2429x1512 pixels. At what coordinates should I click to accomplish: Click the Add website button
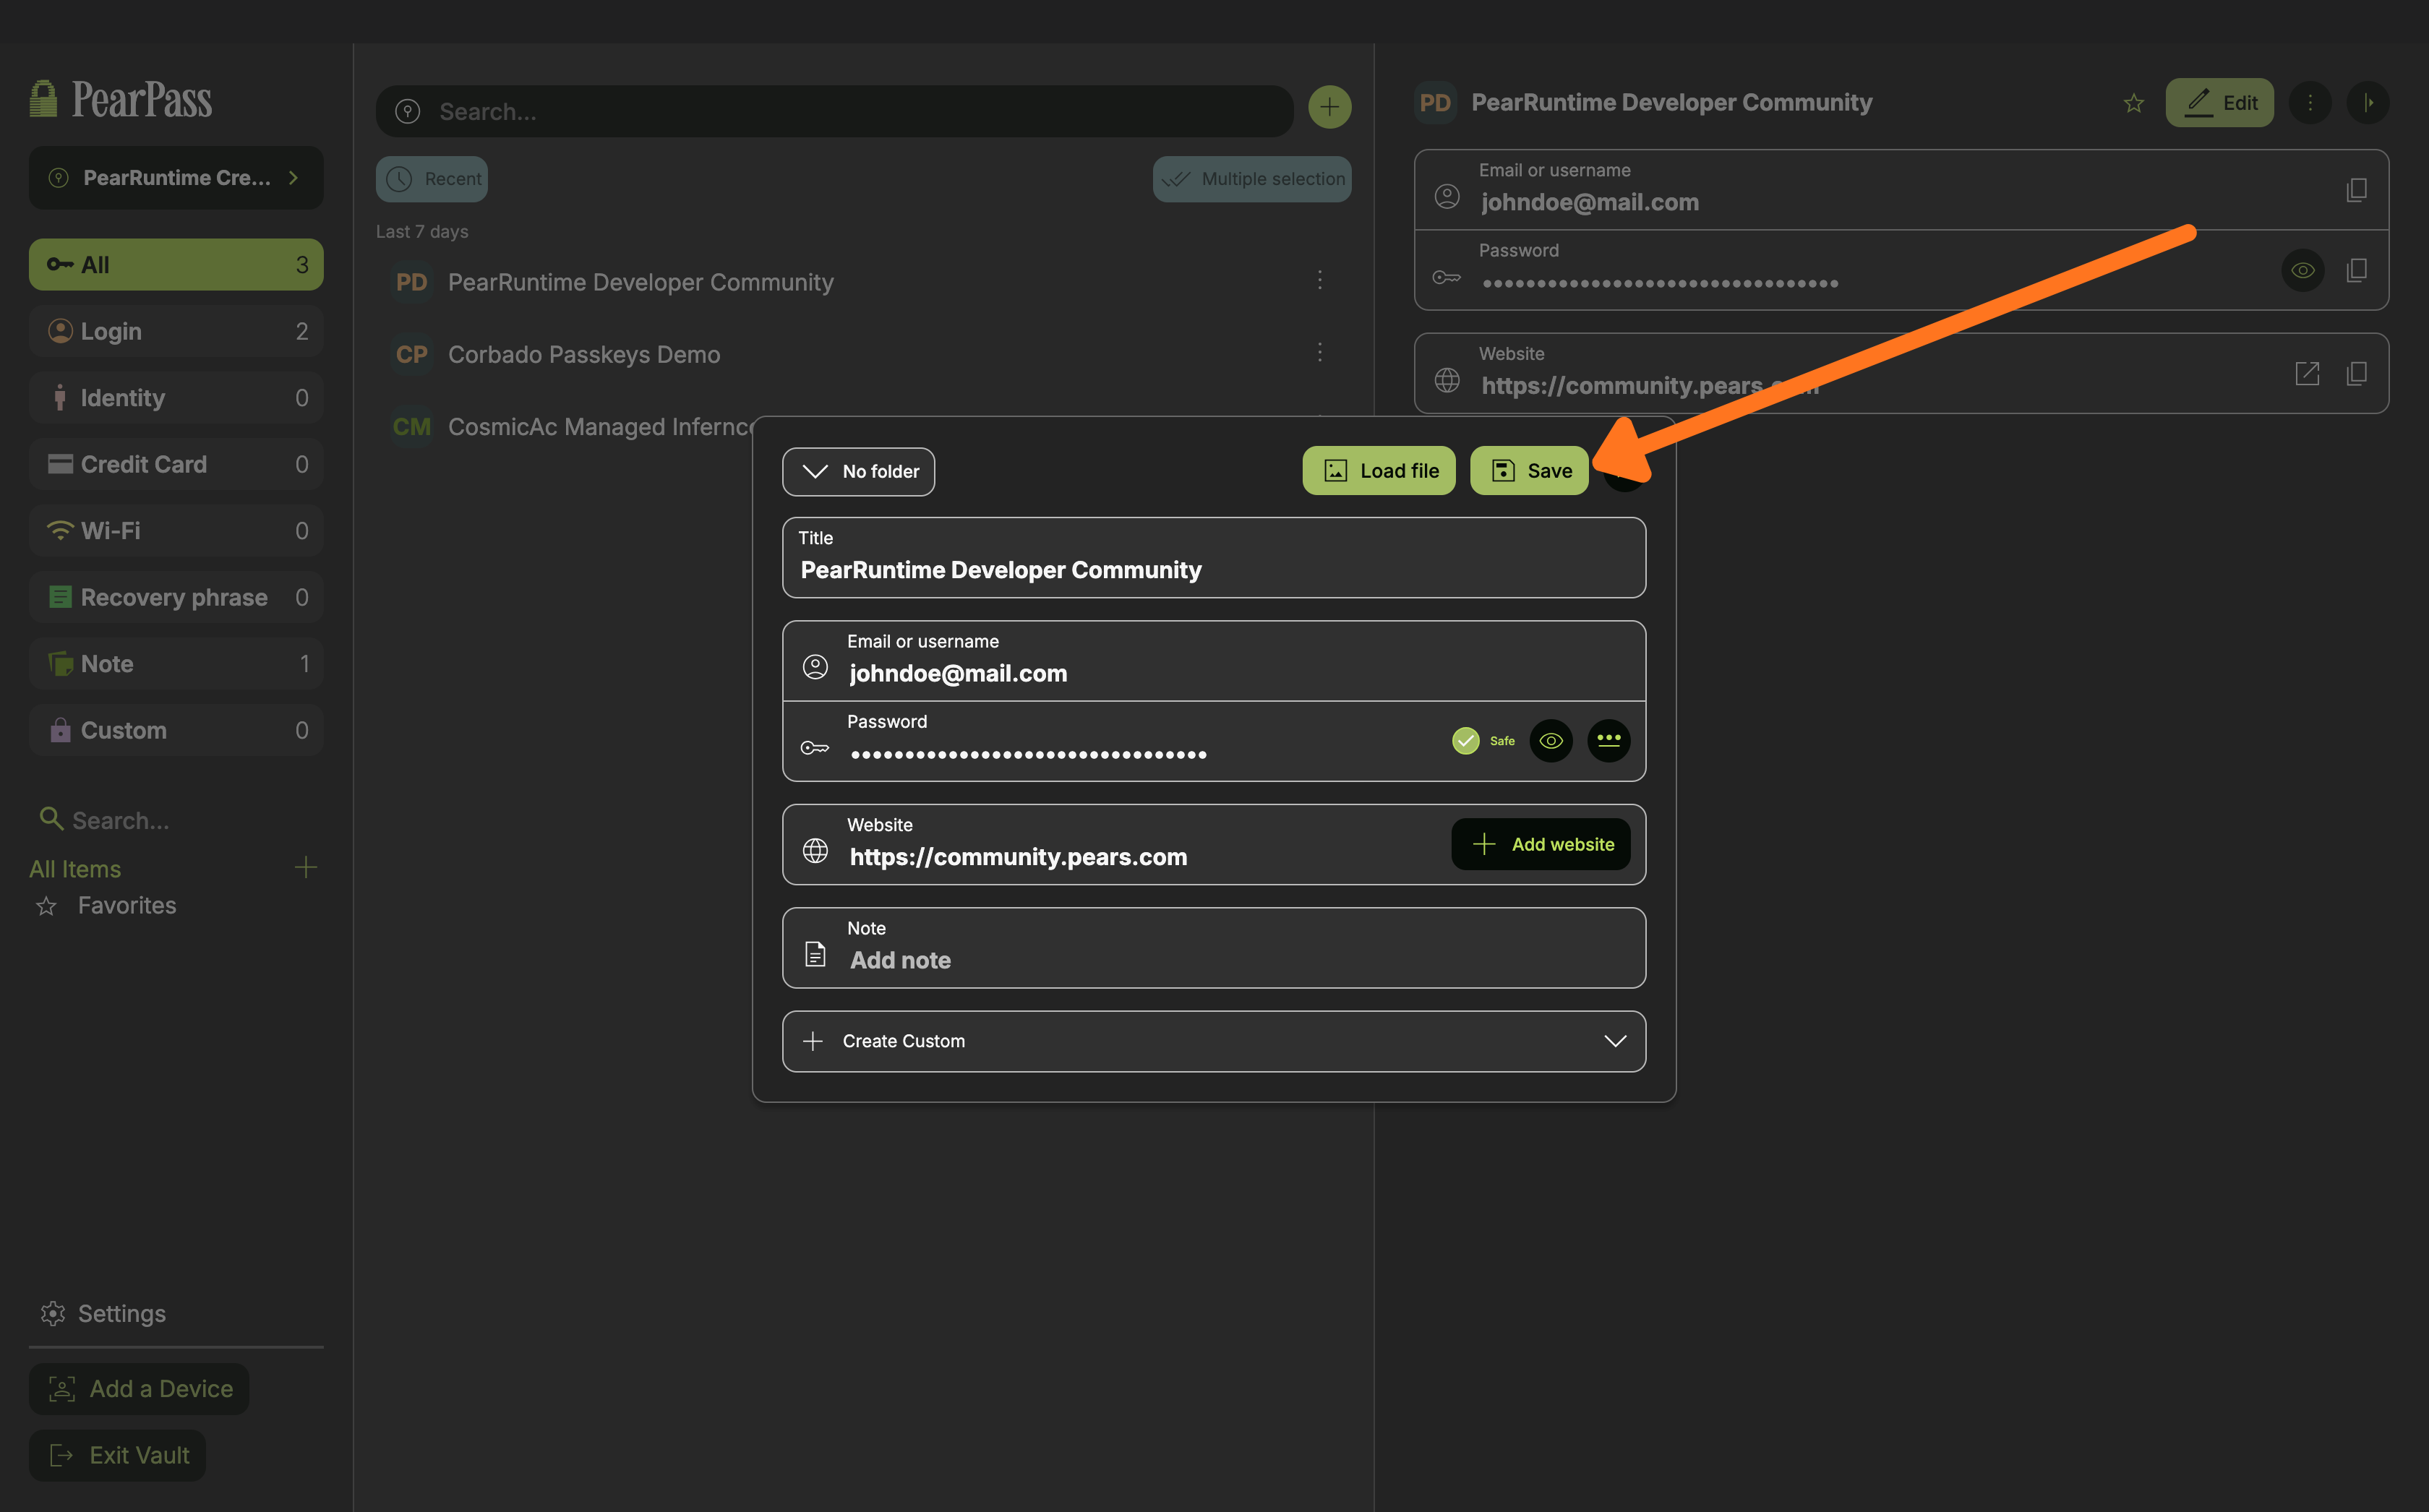1540,845
